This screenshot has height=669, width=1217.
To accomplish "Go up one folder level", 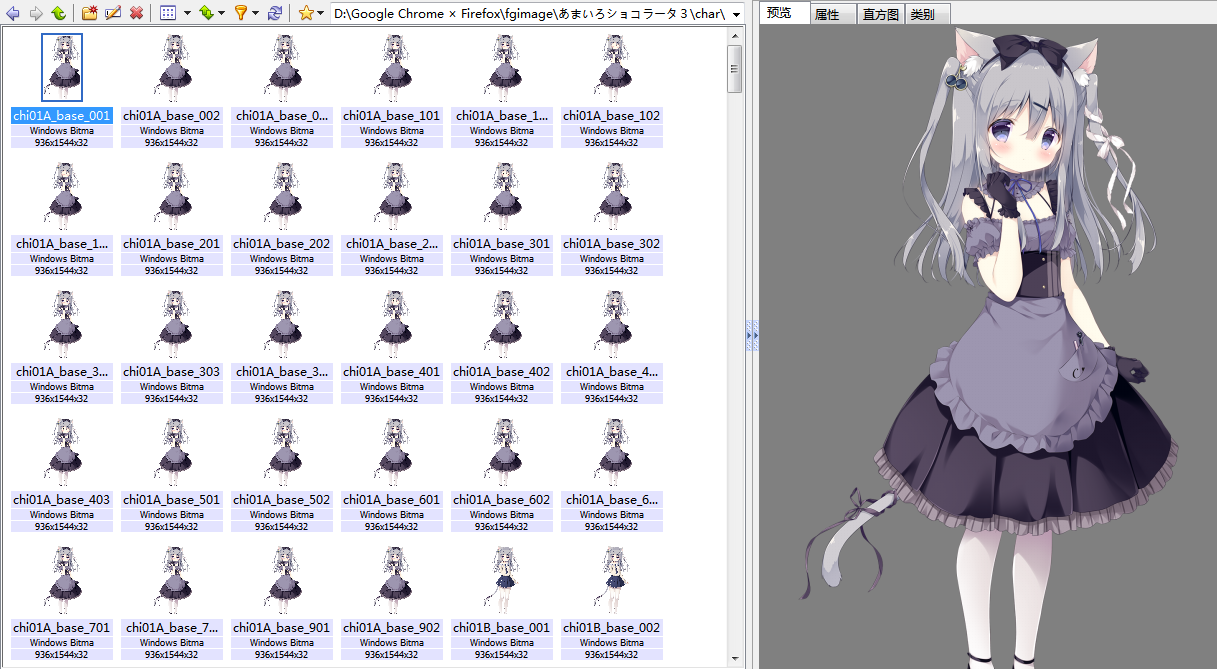I will click(59, 13).
